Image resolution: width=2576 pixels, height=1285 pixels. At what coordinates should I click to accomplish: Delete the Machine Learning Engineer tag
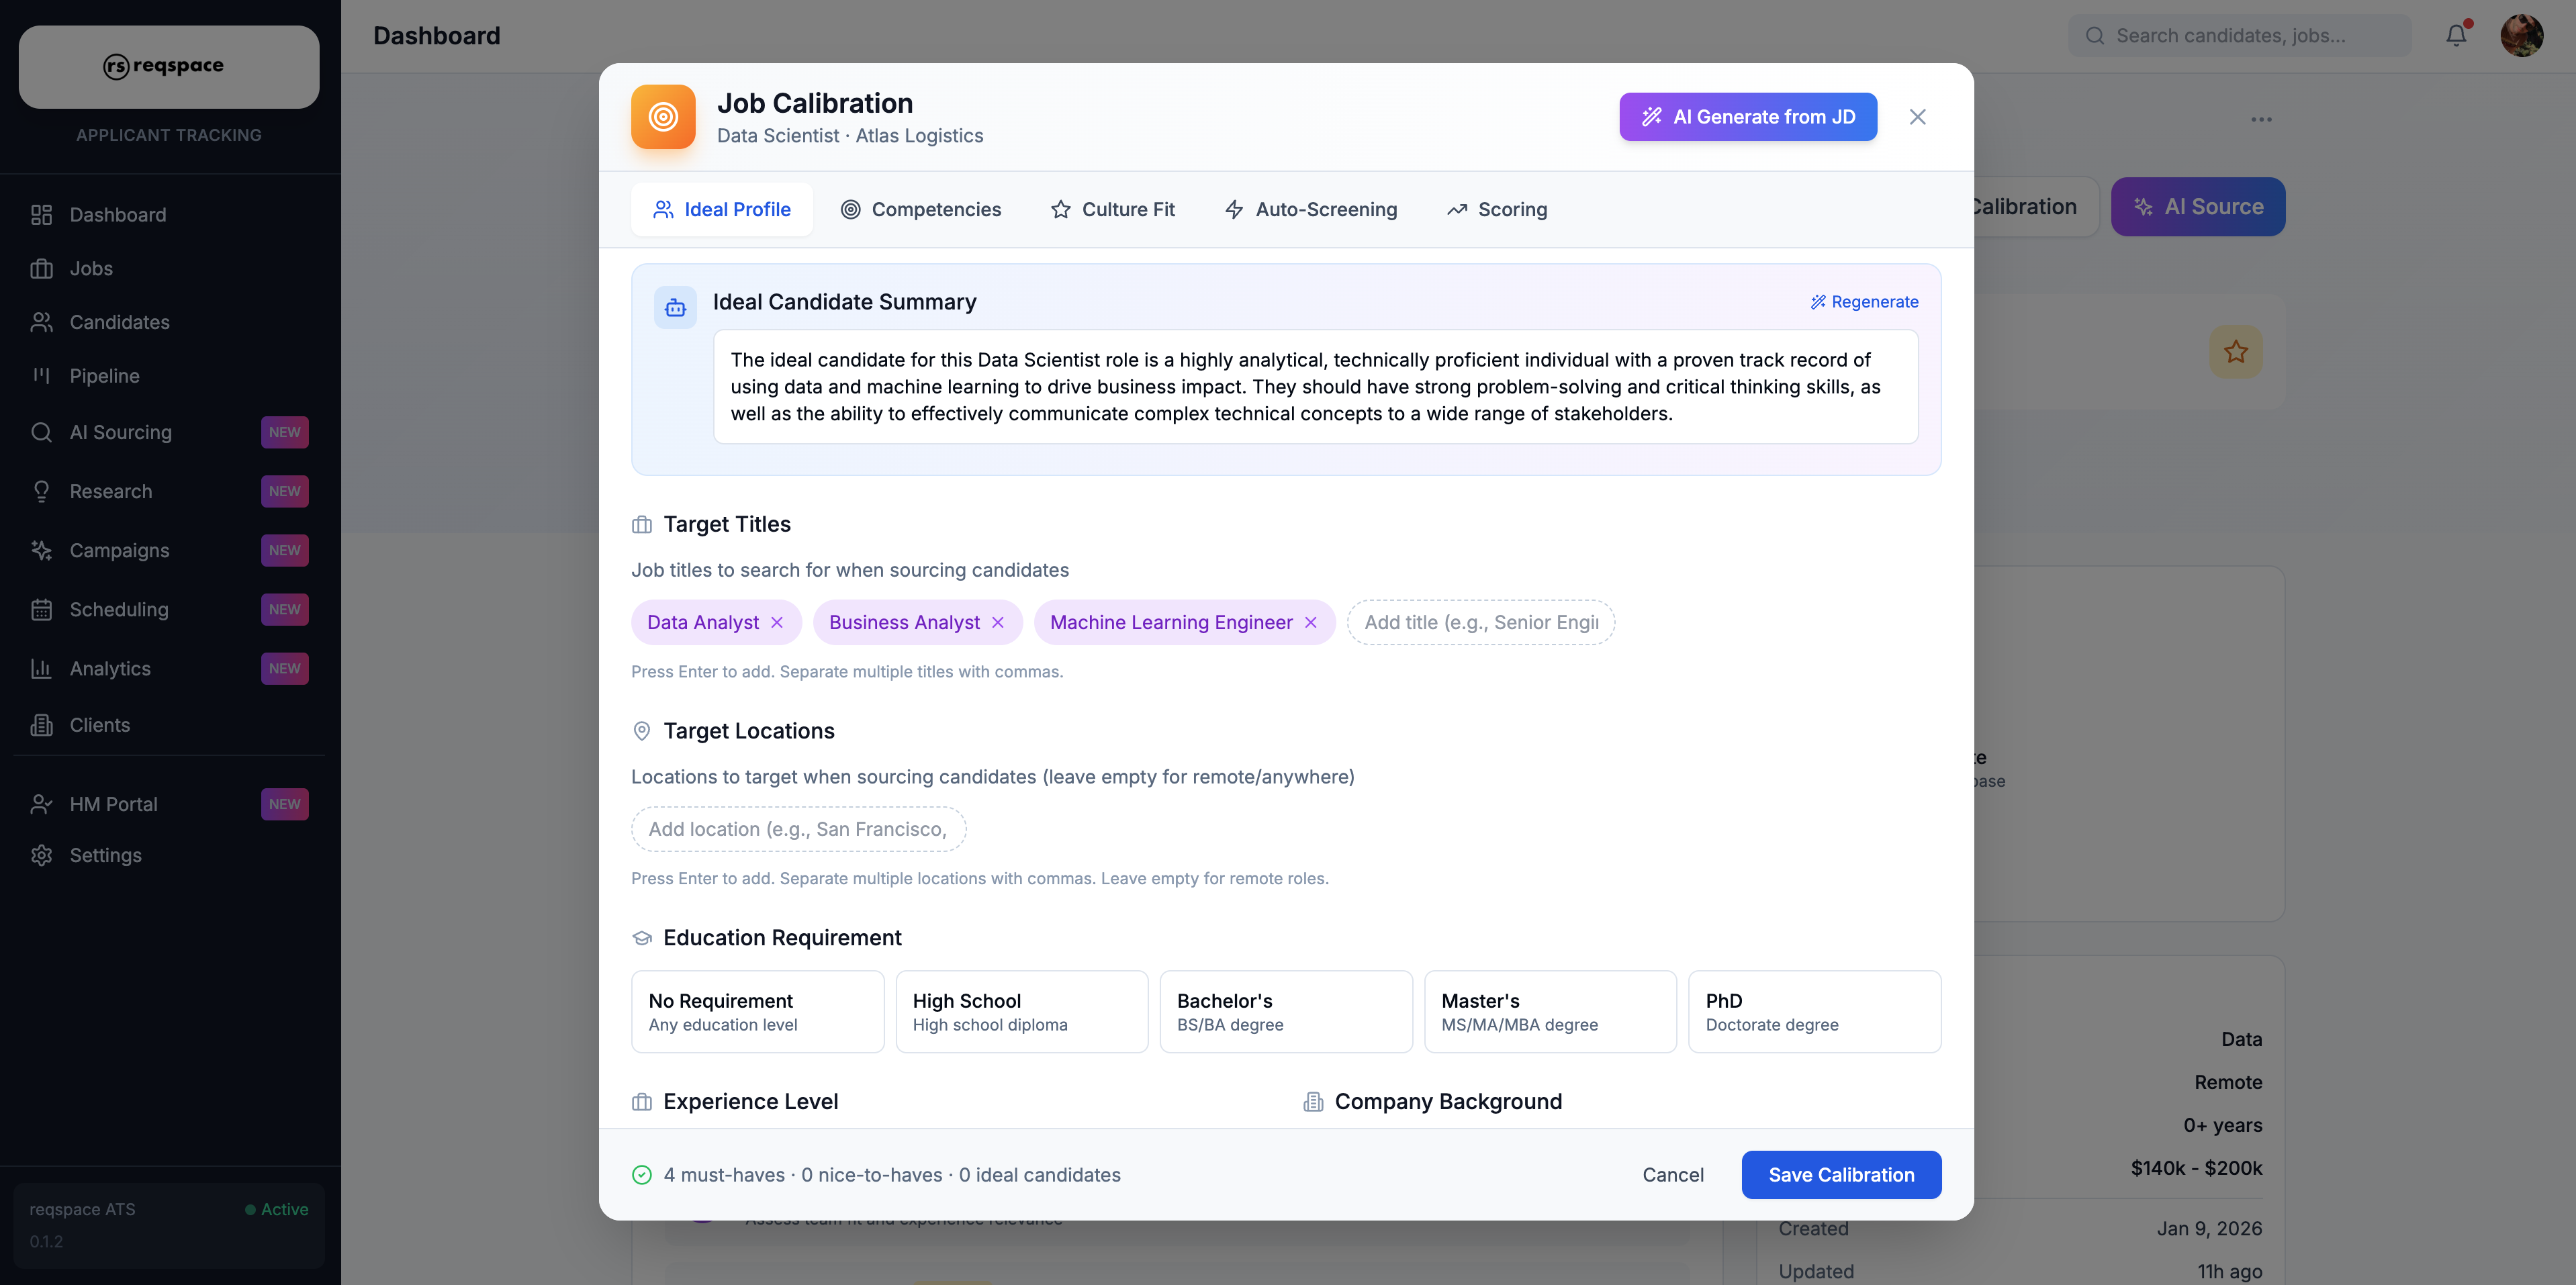pyautogui.click(x=1310, y=622)
